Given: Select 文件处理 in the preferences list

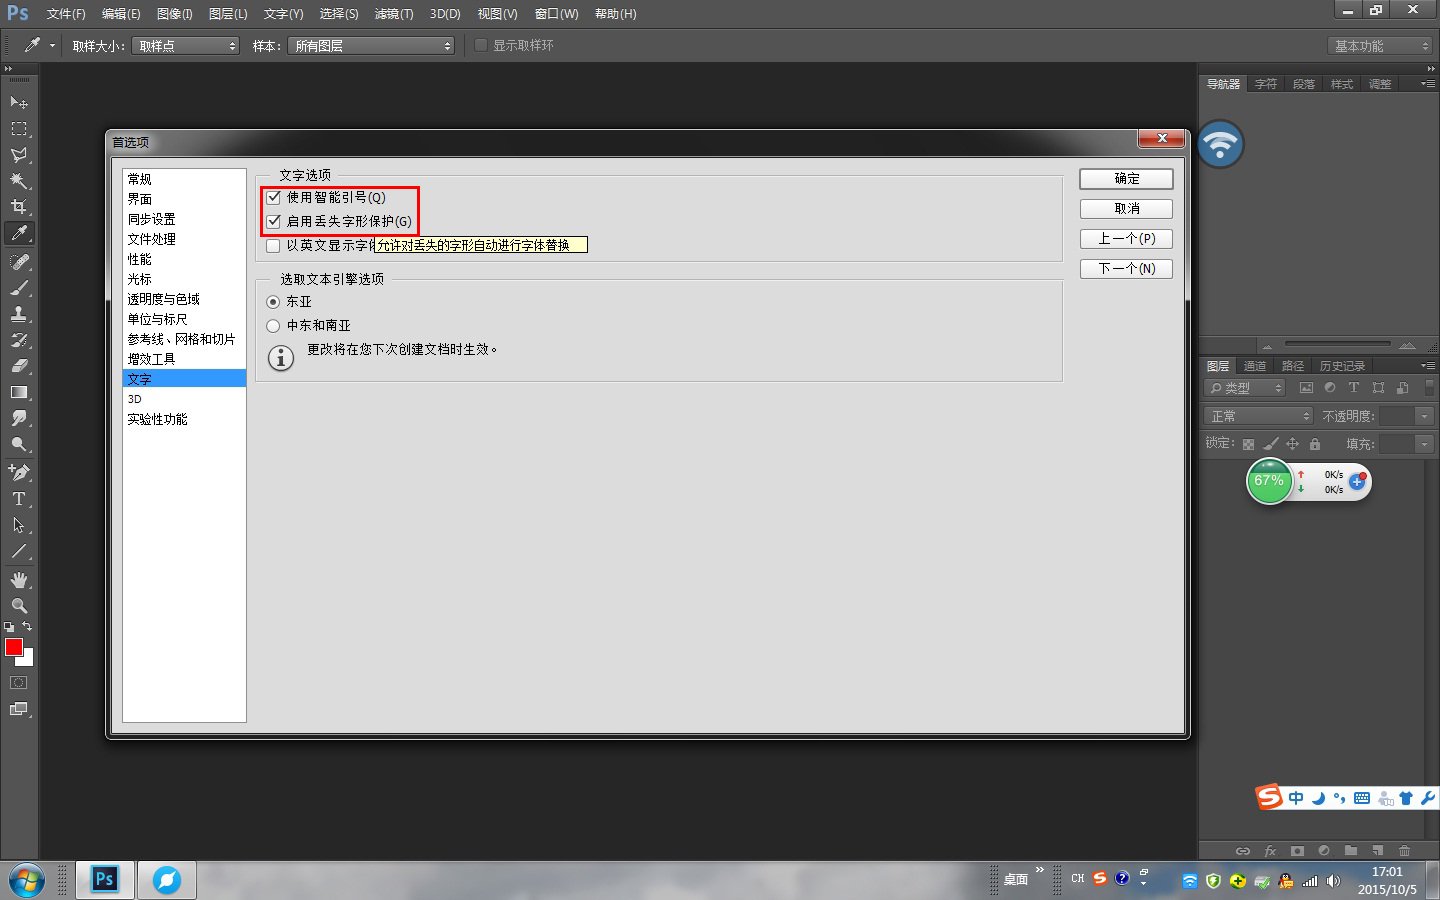Looking at the screenshot, I should (152, 239).
